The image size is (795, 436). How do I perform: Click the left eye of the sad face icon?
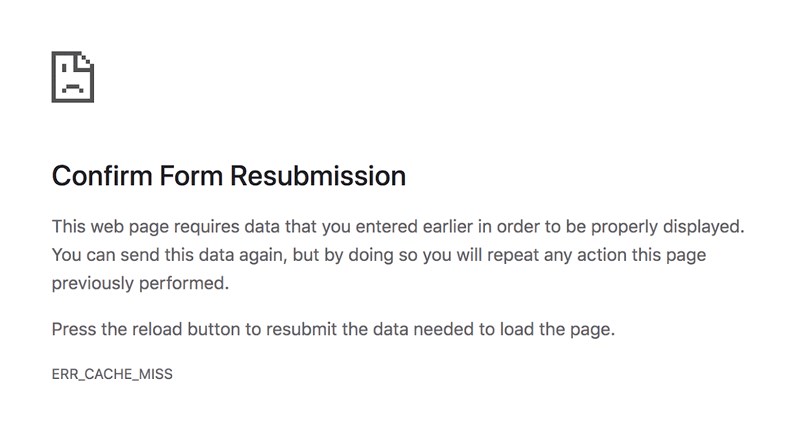click(x=64, y=67)
